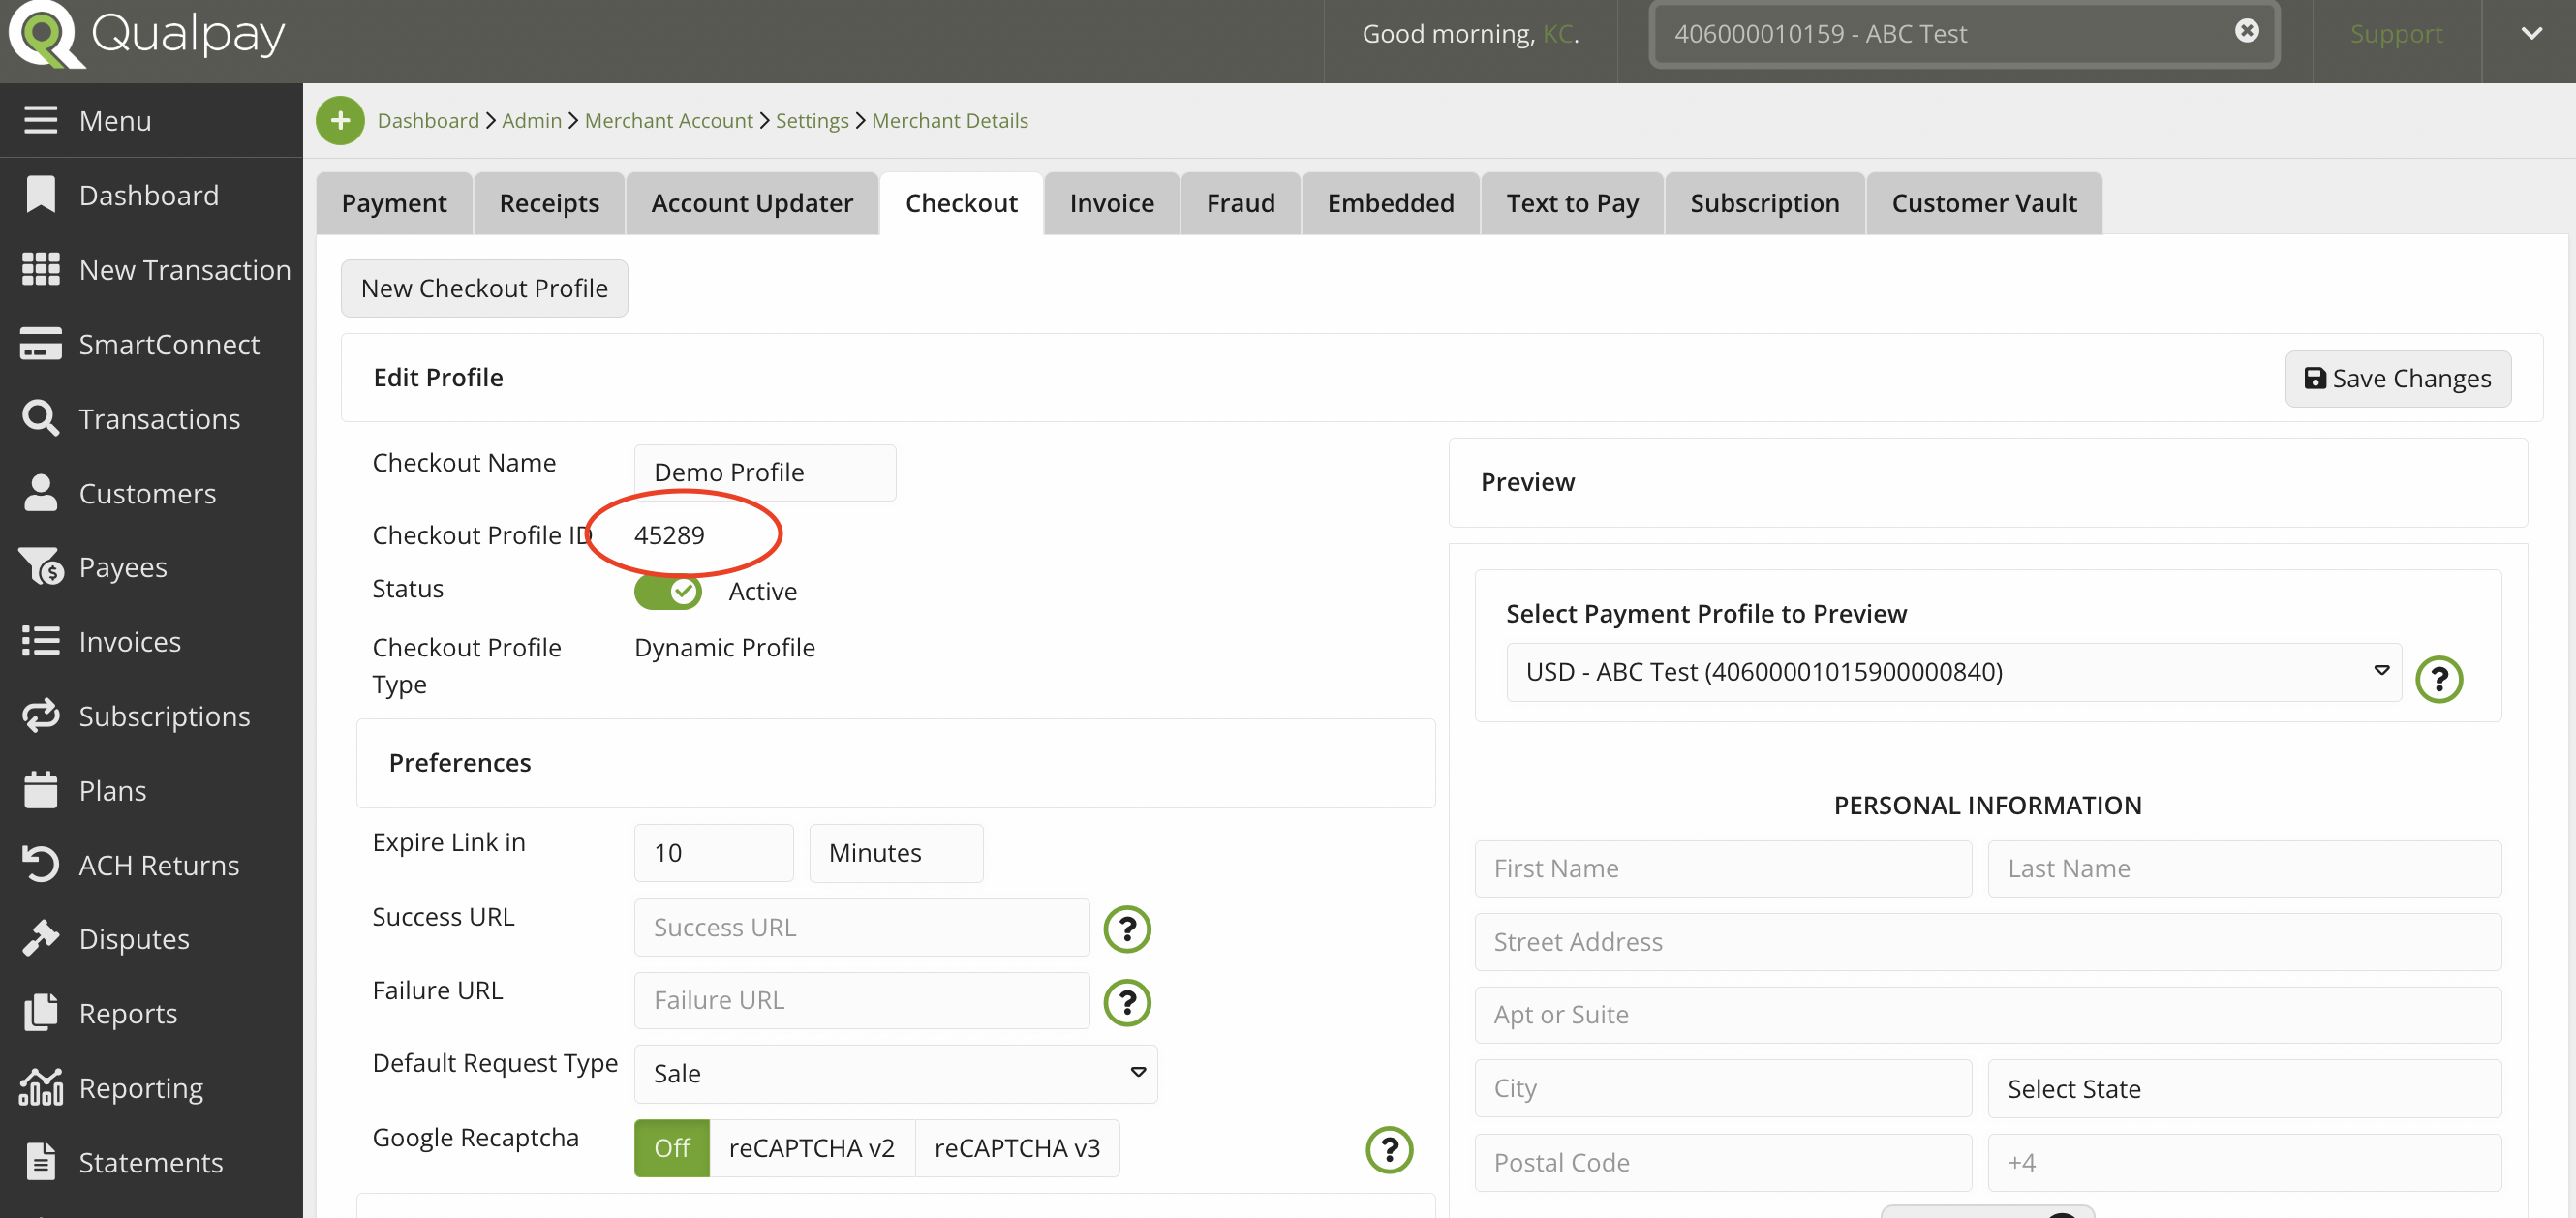Viewport: 2576px width, 1218px height.
Task: Open the Default Request Type dropdown
Action: 895,1073
